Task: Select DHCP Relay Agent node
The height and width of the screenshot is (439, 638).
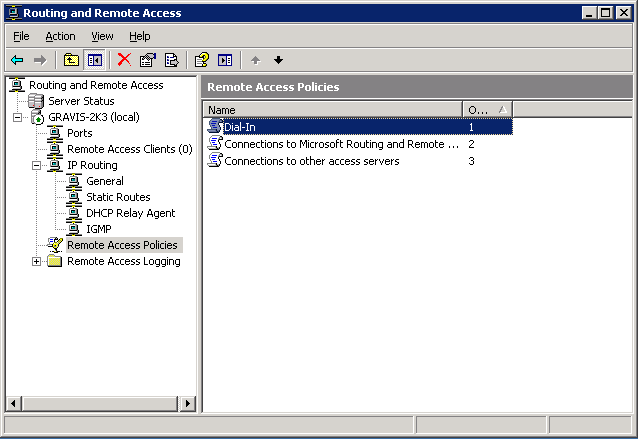Action: 131,213
